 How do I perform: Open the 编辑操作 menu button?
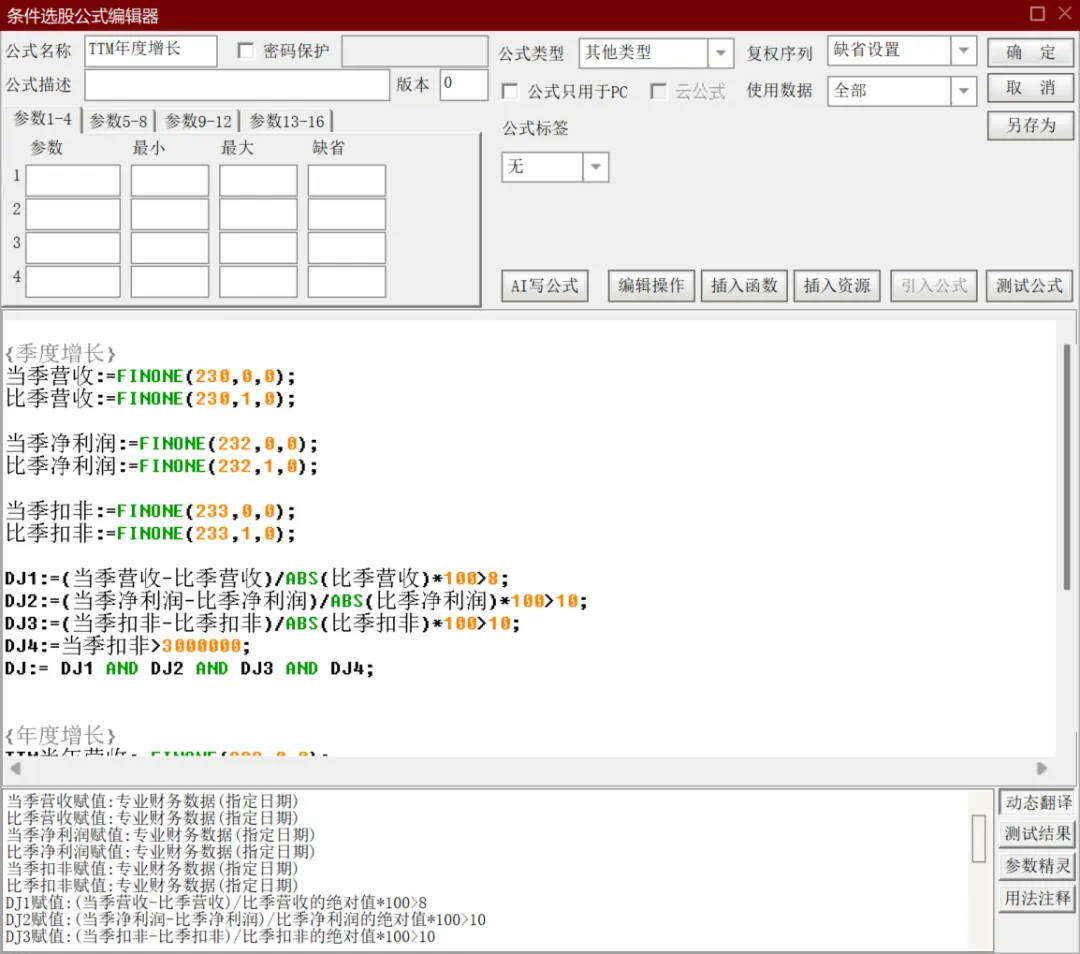pos(651,286)
